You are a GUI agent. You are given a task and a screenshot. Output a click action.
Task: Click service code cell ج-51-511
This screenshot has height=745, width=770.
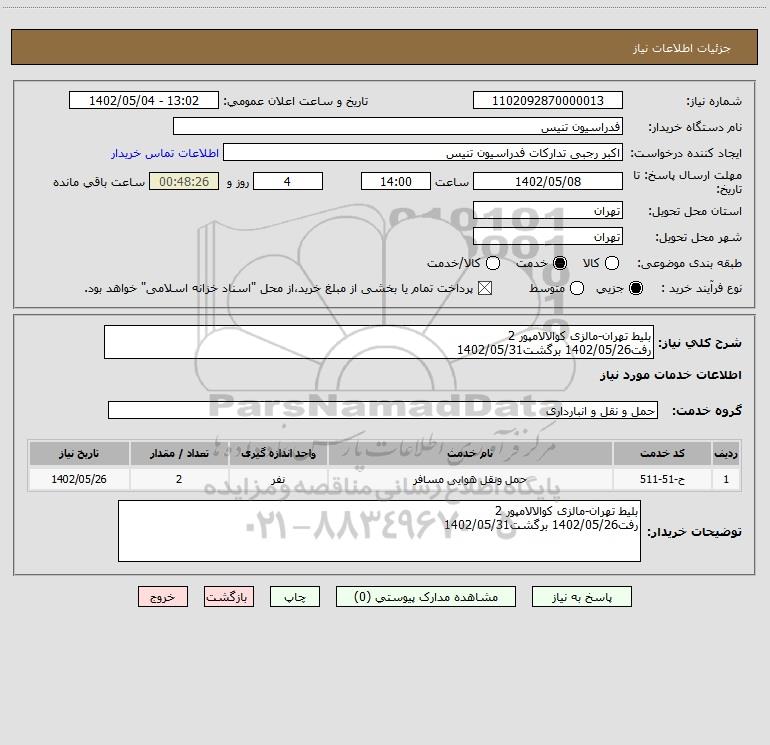[662, 479]
